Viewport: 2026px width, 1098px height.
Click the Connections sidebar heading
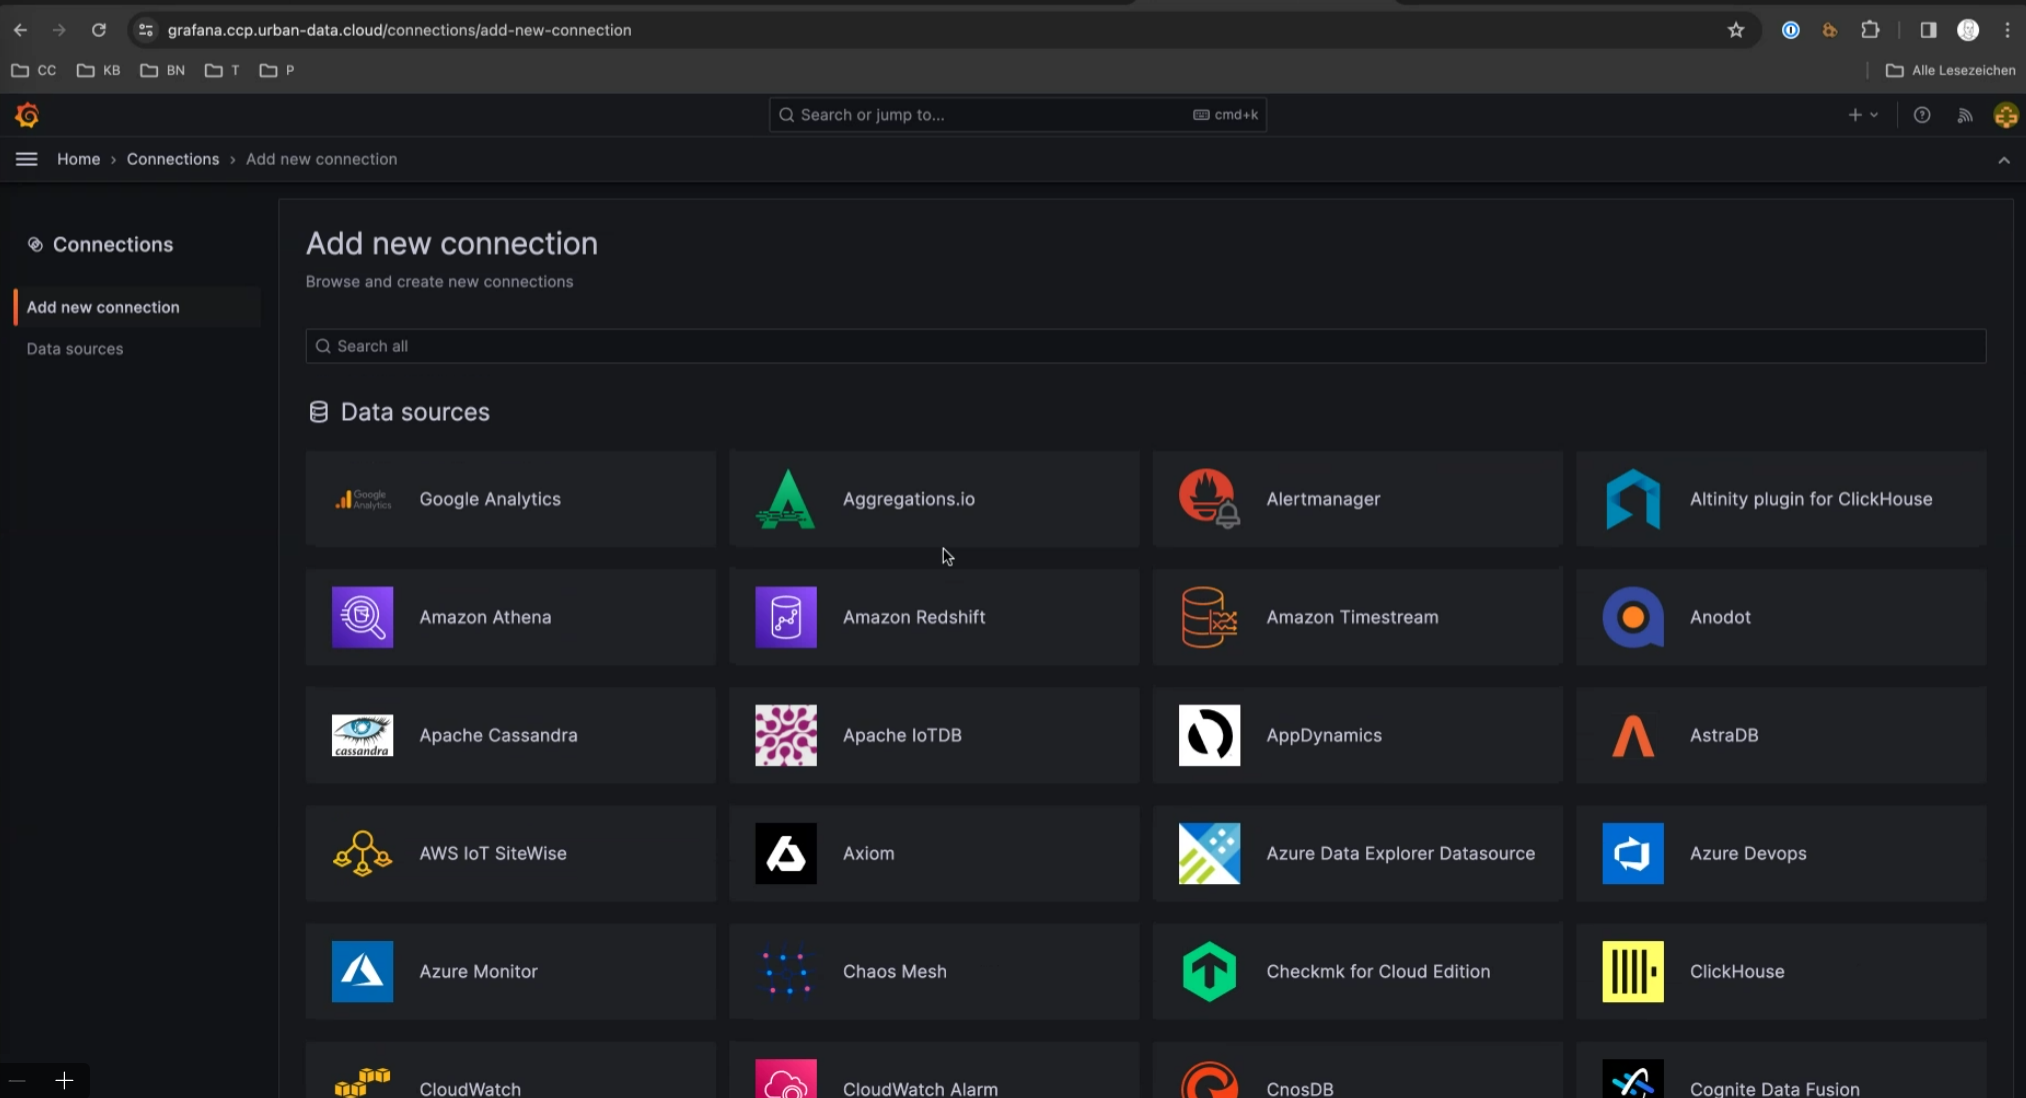[x=113, y=244]
